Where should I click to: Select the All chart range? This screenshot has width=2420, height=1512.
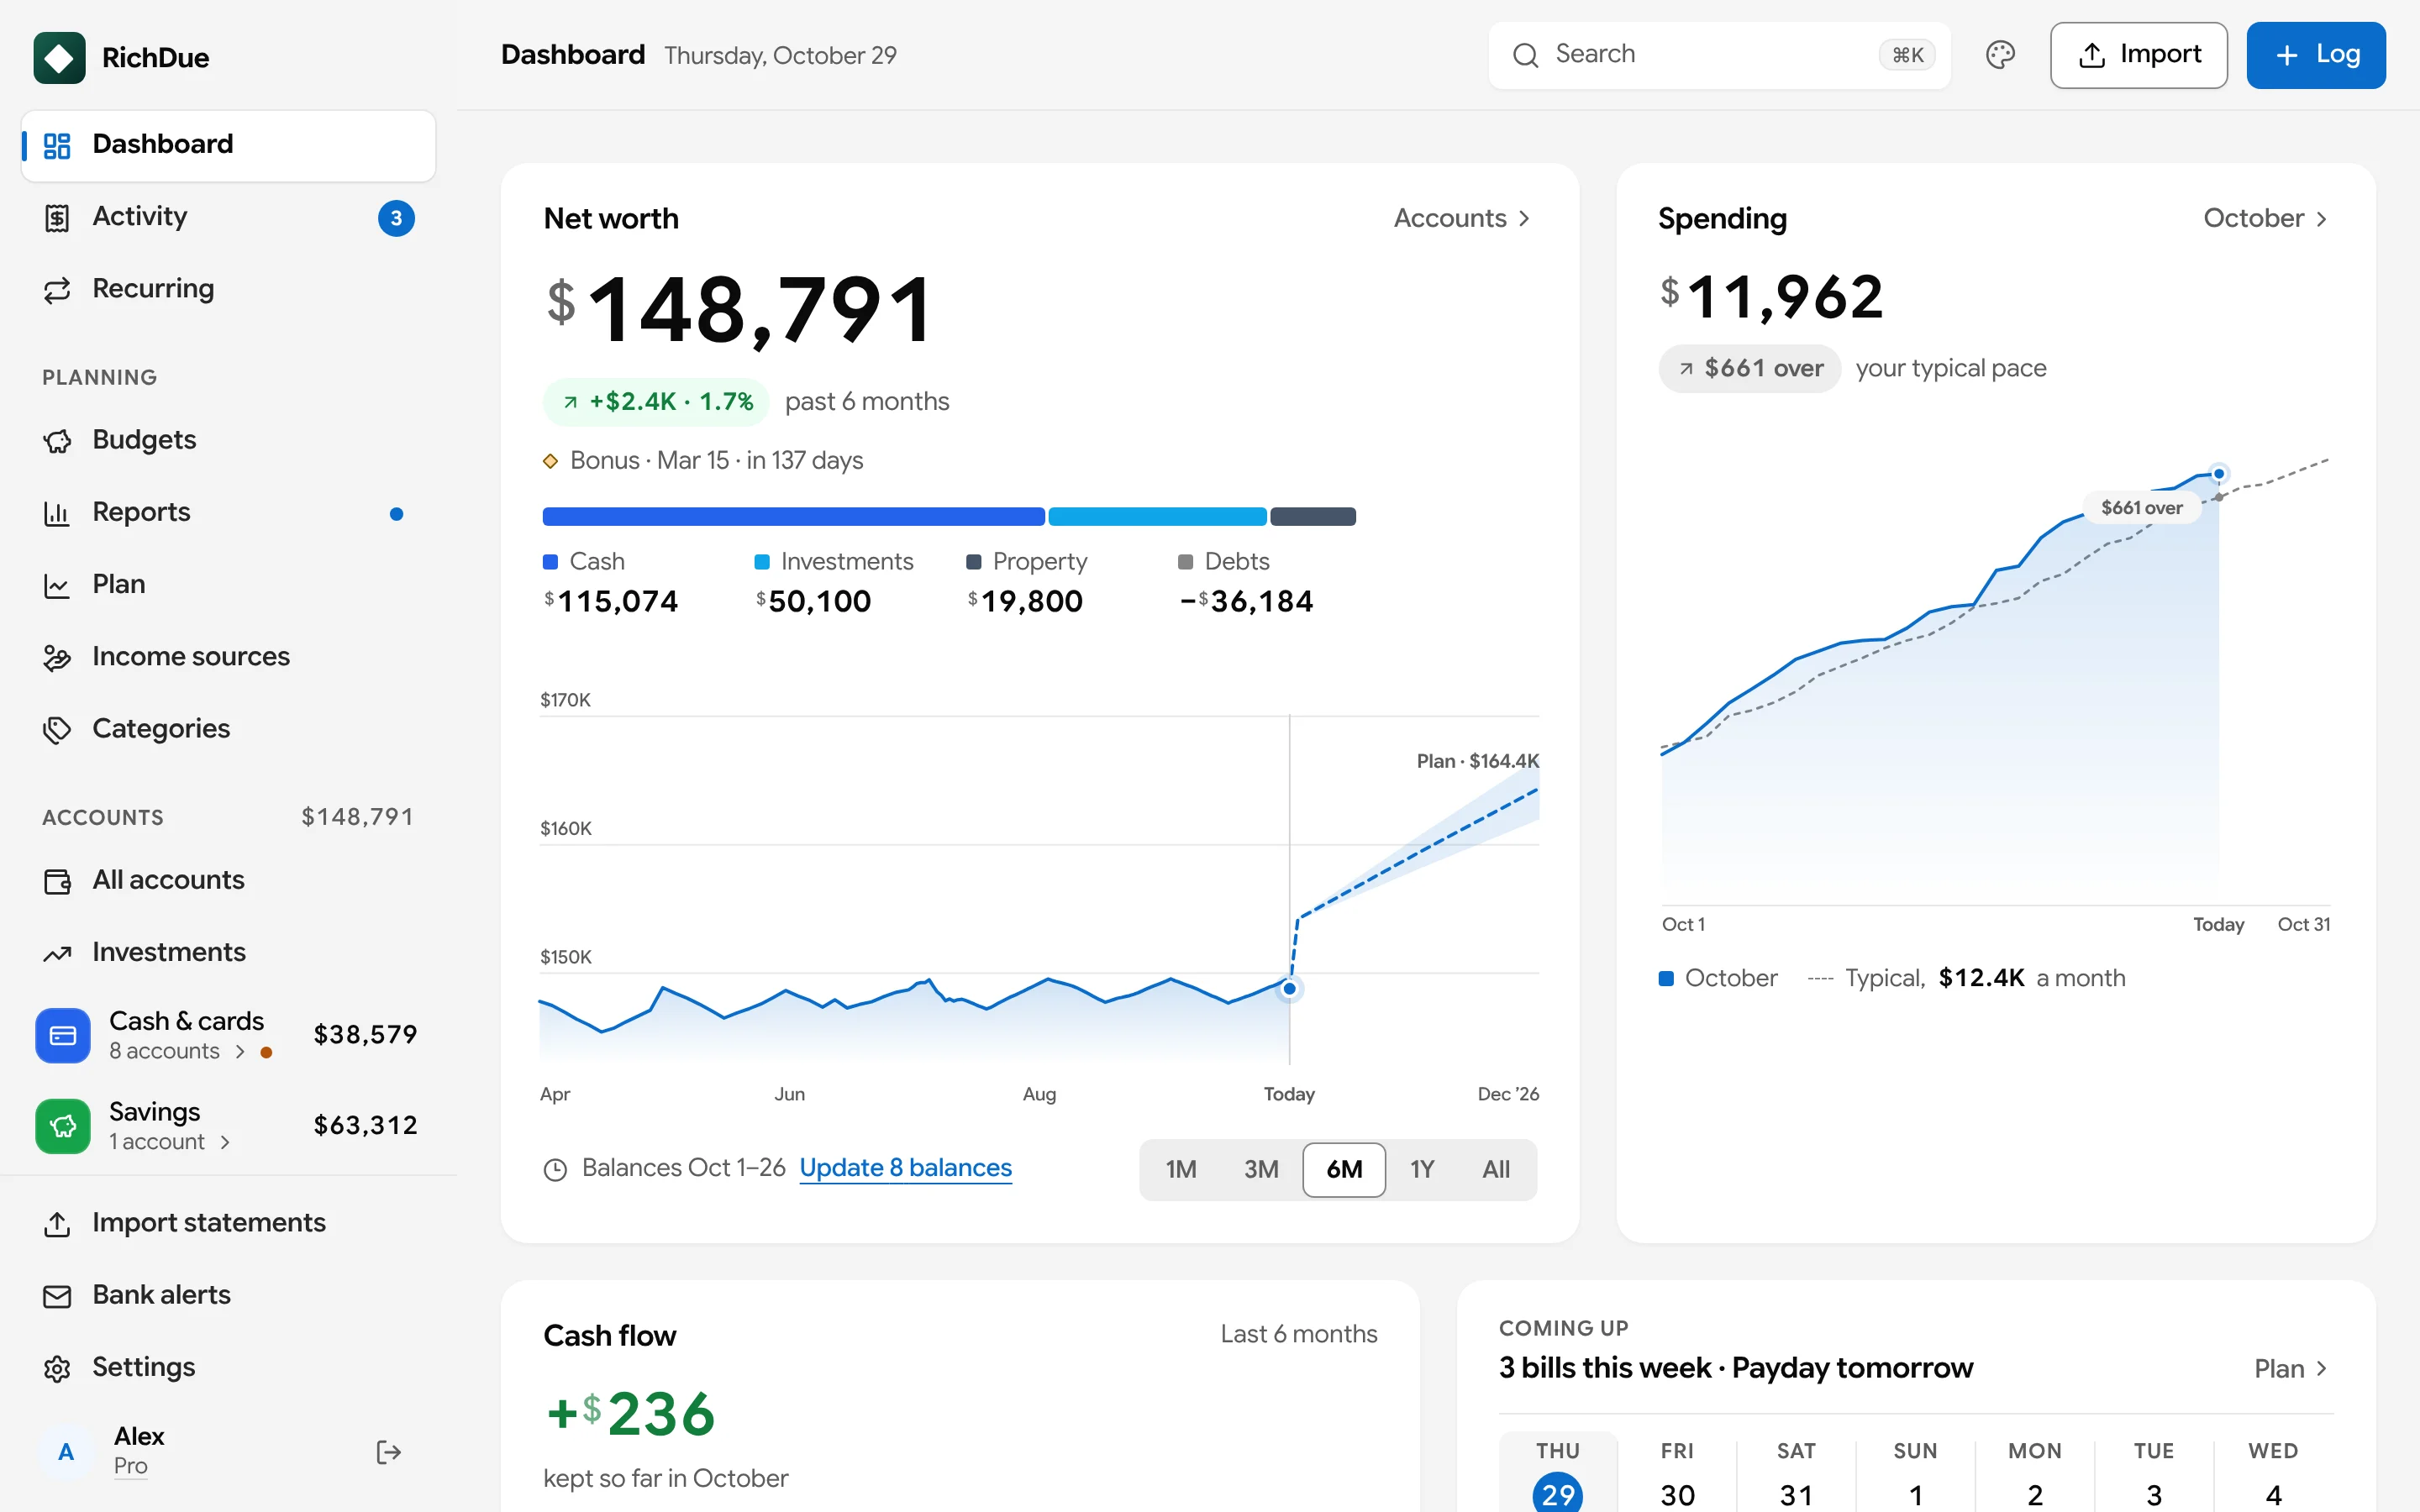point(1496,1169)
